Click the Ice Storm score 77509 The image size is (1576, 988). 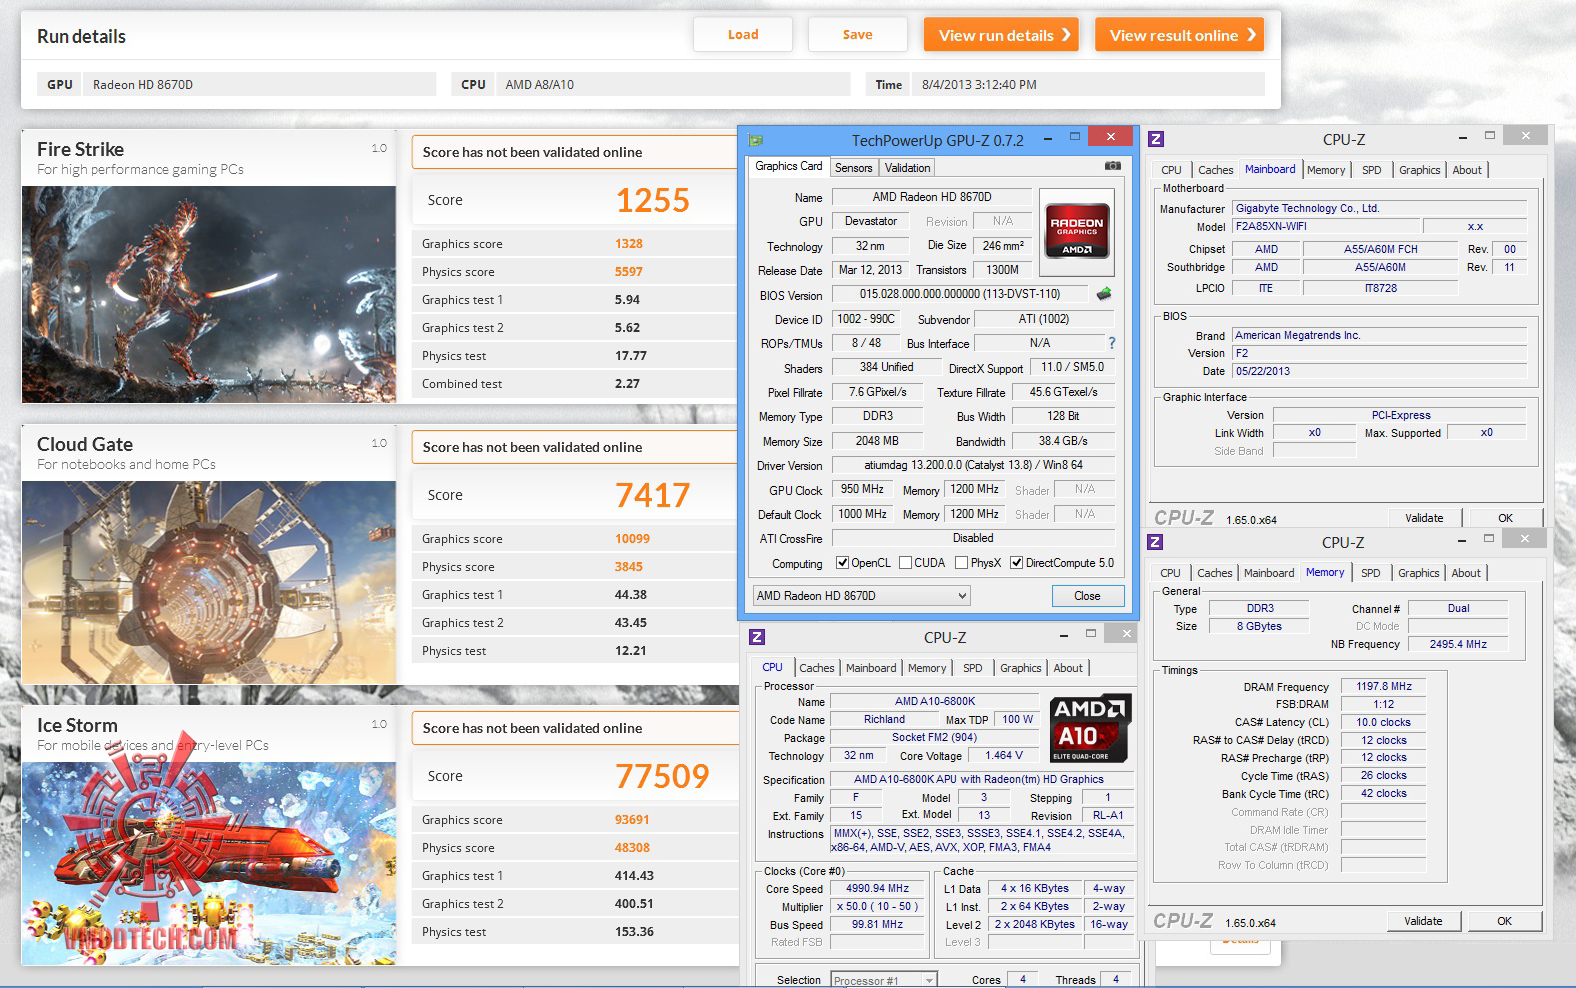pos(662,776)
